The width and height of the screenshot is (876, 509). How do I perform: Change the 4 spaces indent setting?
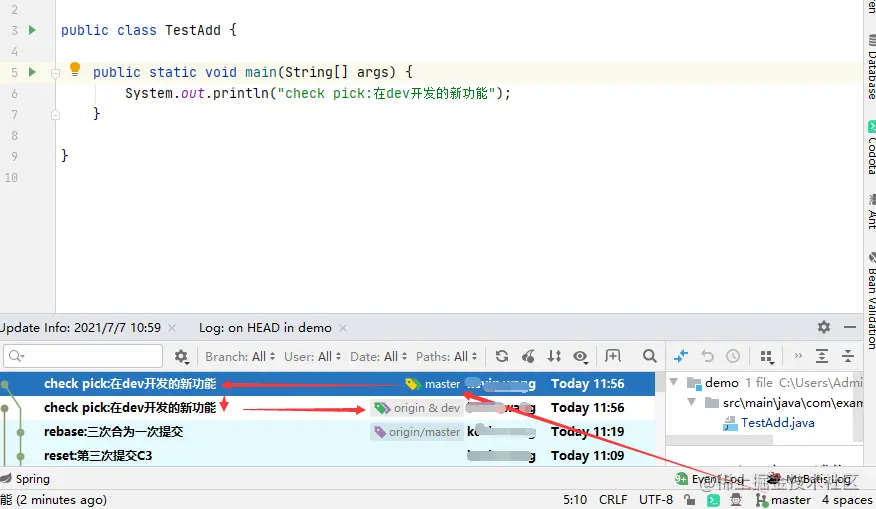coord(847,500)
